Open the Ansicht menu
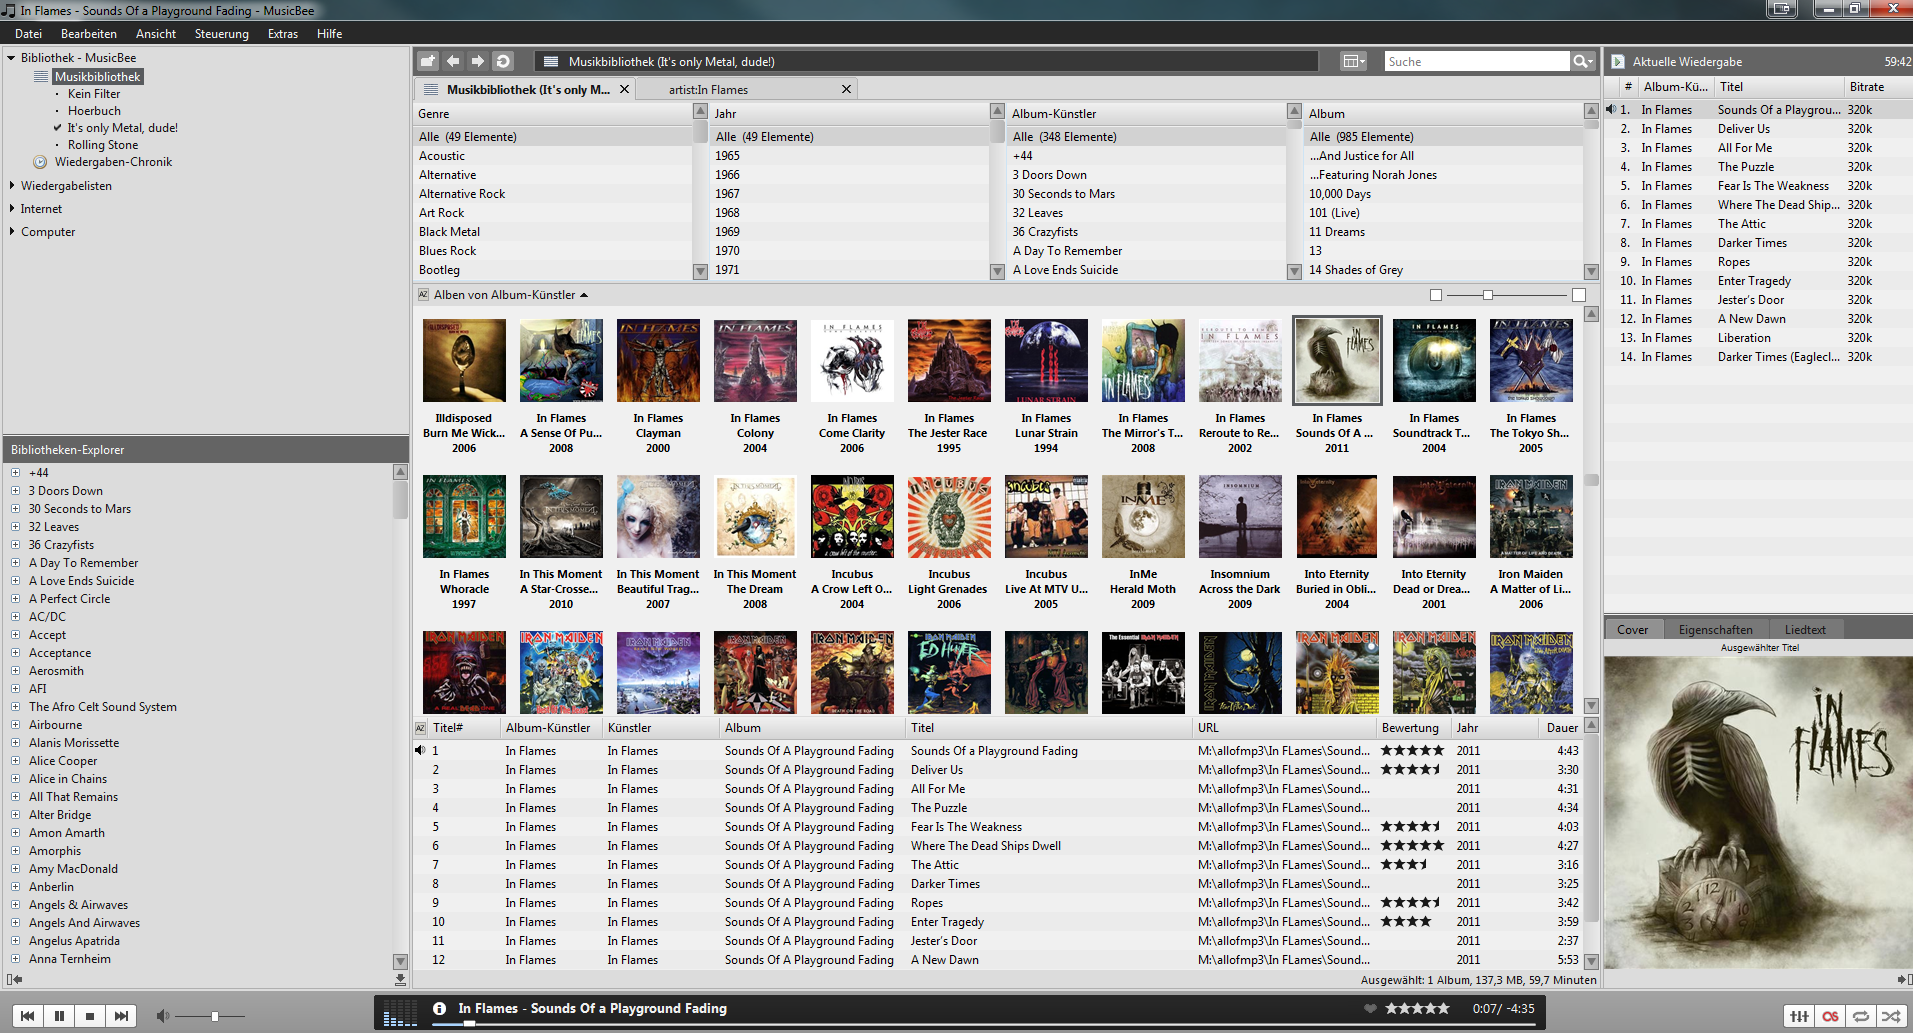Screen dimensions: 1913x1033 tap(156, 34)
